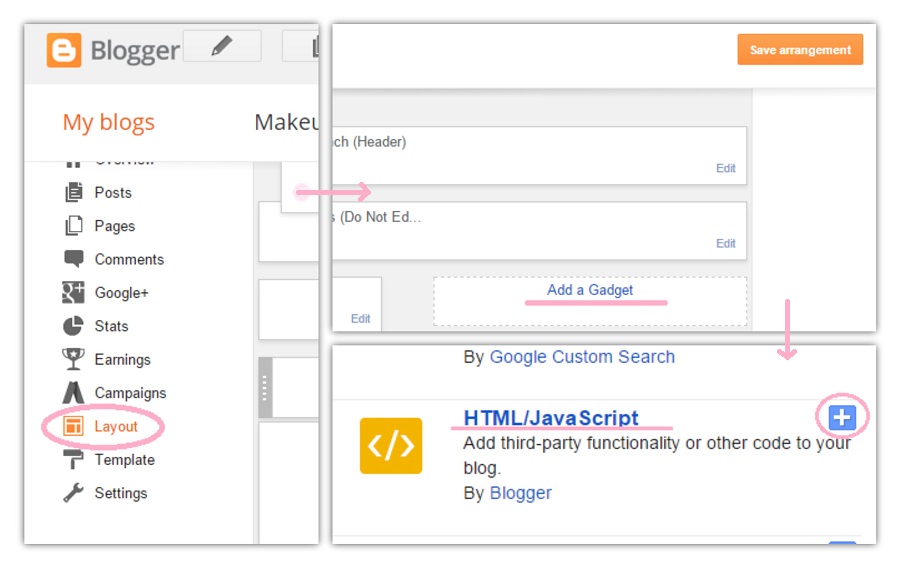This screenshot has width=900, height=568.
Task: Select Pages in the sidebar menu
Action: click(115, 226)
